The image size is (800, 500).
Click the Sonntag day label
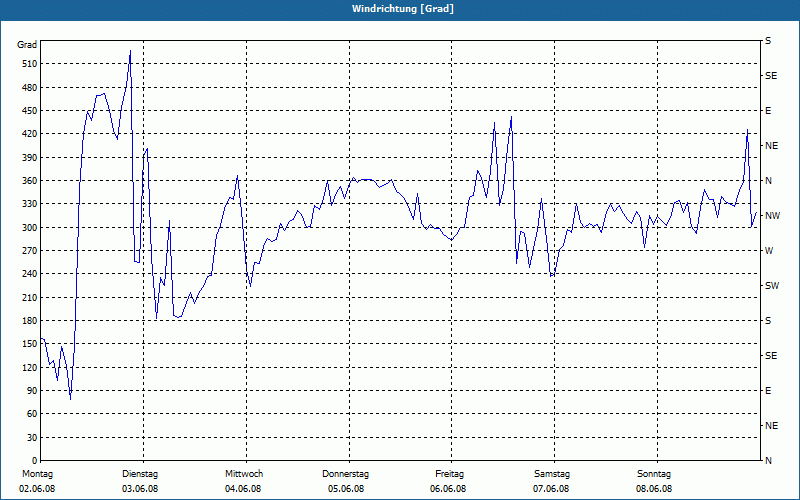click(x=654, y=474)
